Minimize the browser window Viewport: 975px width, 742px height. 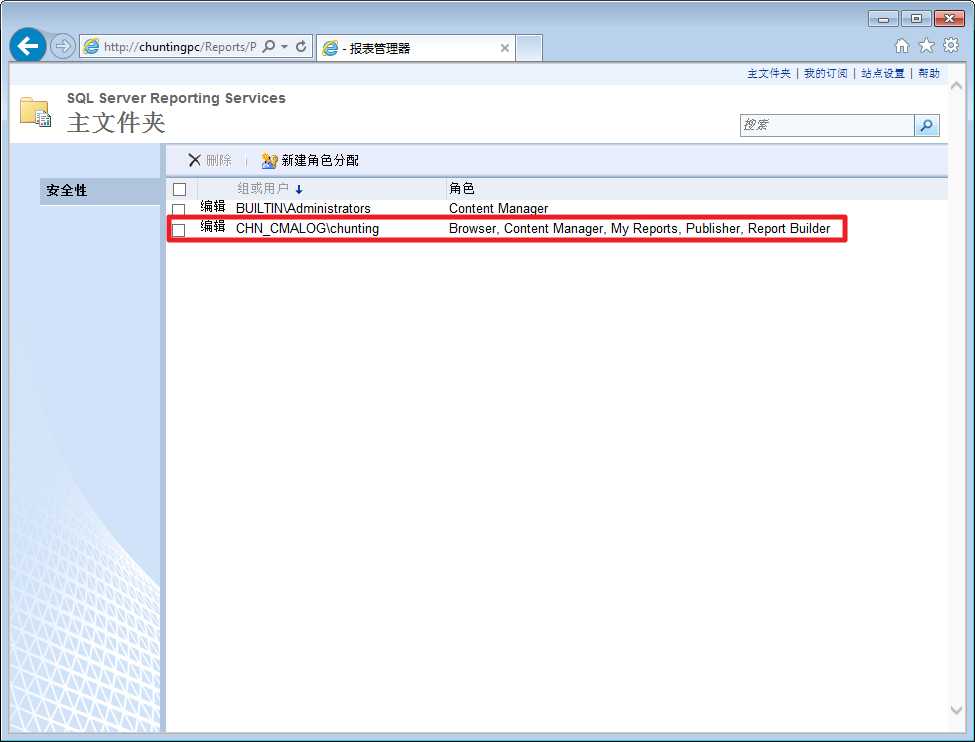[x=883, y=19]
